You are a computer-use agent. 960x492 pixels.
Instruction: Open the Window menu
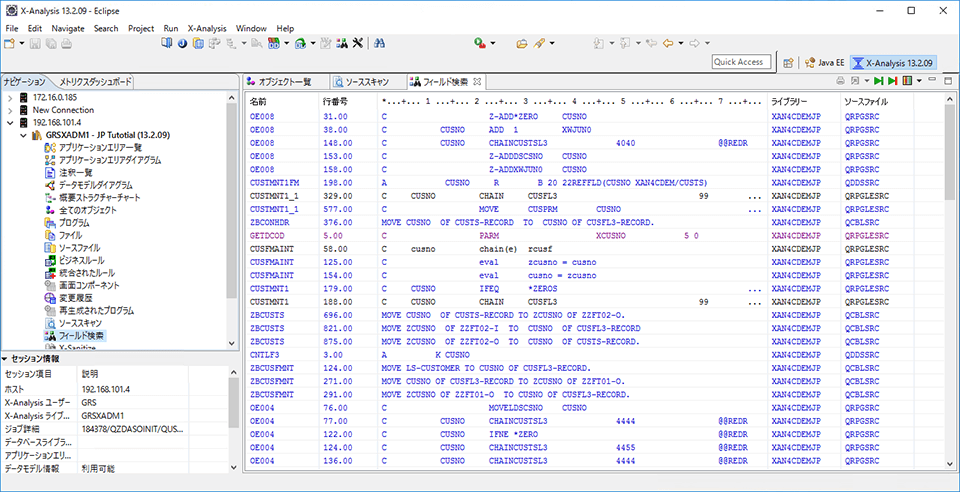tap(251, 28)
